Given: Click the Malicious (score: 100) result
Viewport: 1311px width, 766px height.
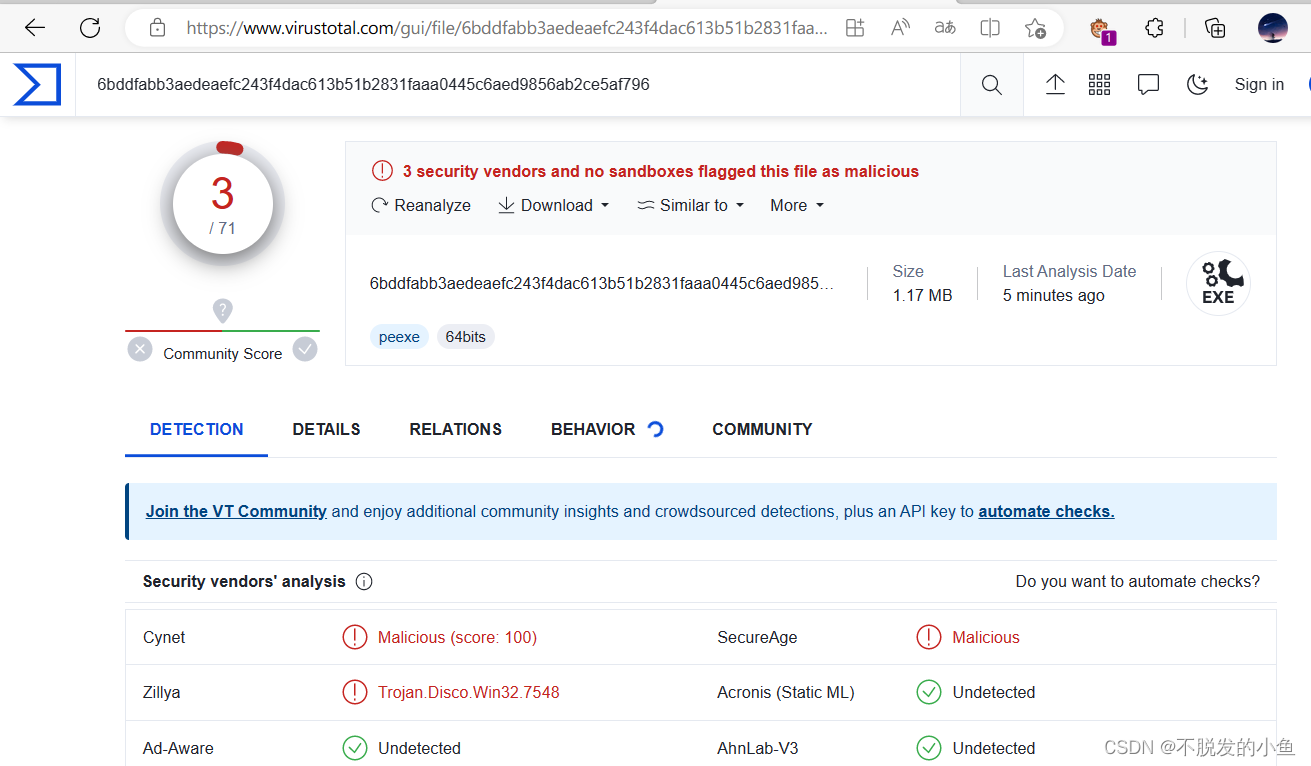Looking at the screenshot, I should [457, 637].
